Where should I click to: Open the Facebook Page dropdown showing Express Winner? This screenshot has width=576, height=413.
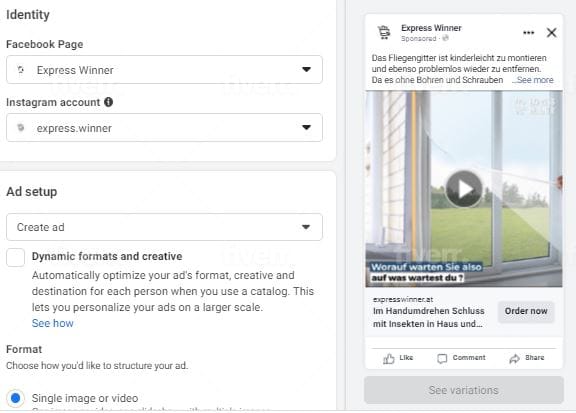point(164,69)
